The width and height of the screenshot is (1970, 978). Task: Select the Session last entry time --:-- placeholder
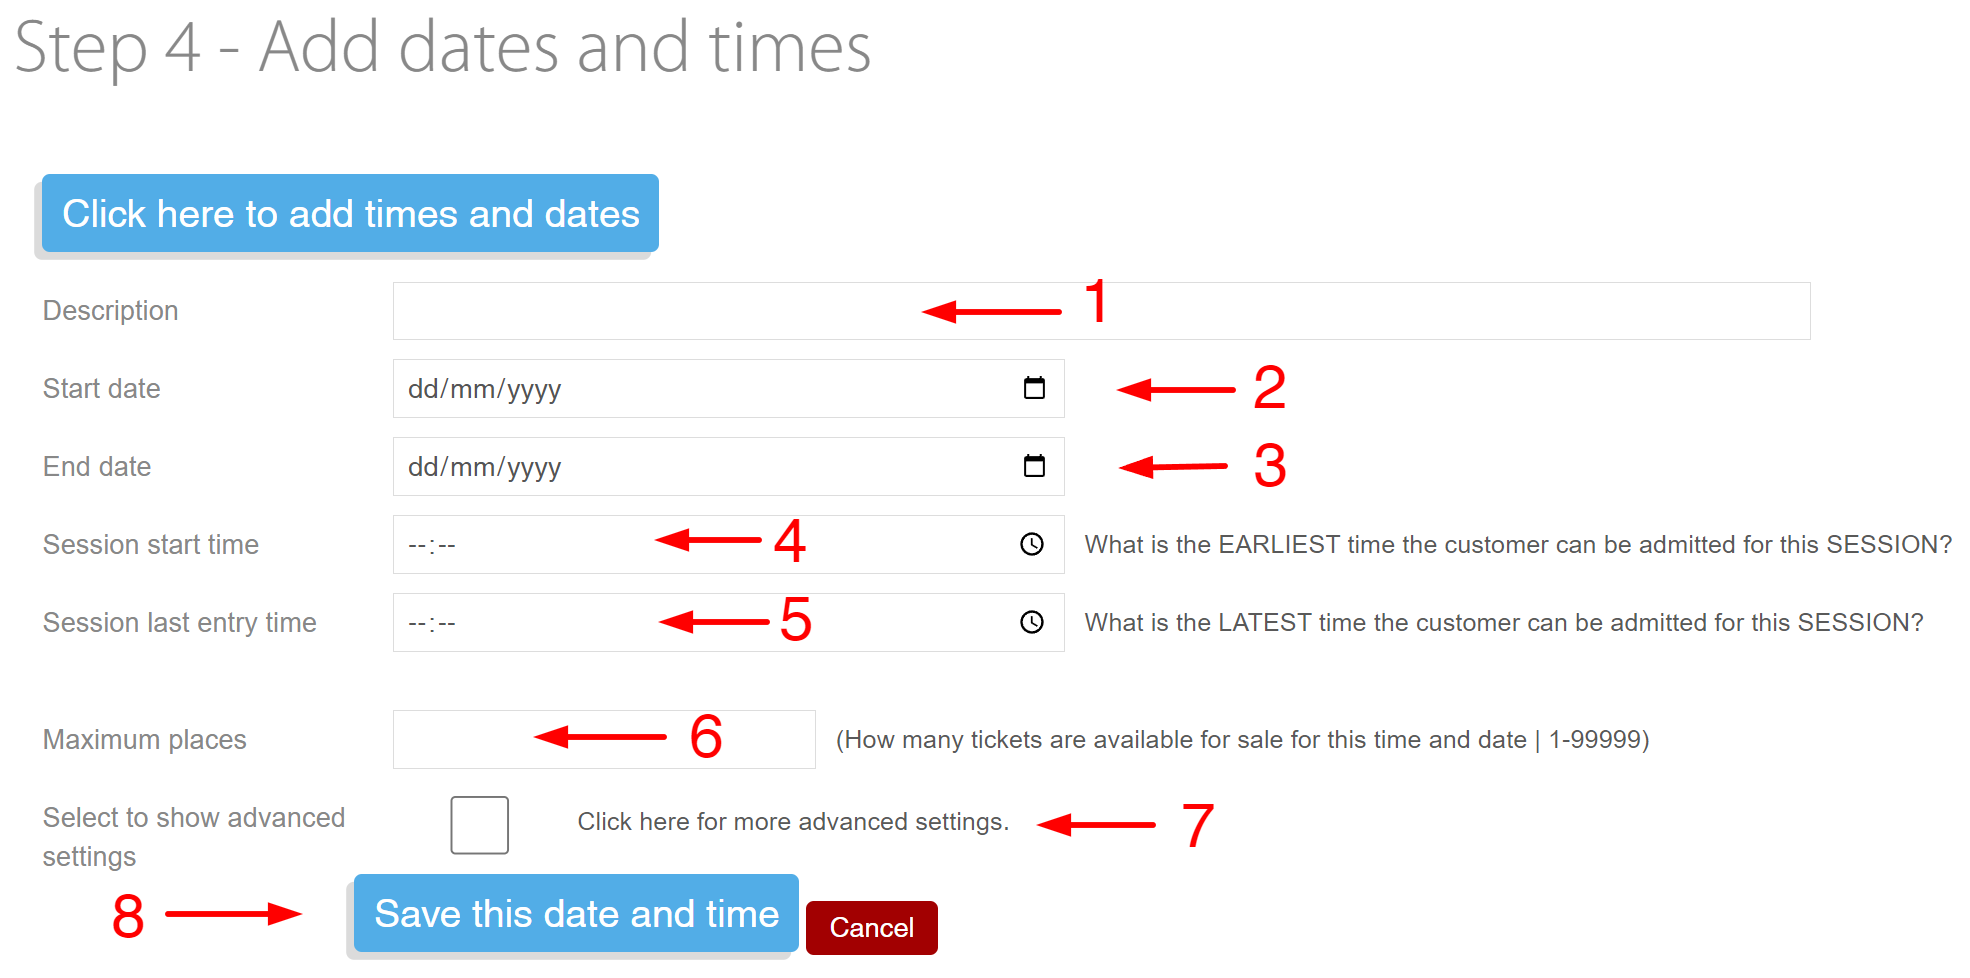click(x=432, y=623)
